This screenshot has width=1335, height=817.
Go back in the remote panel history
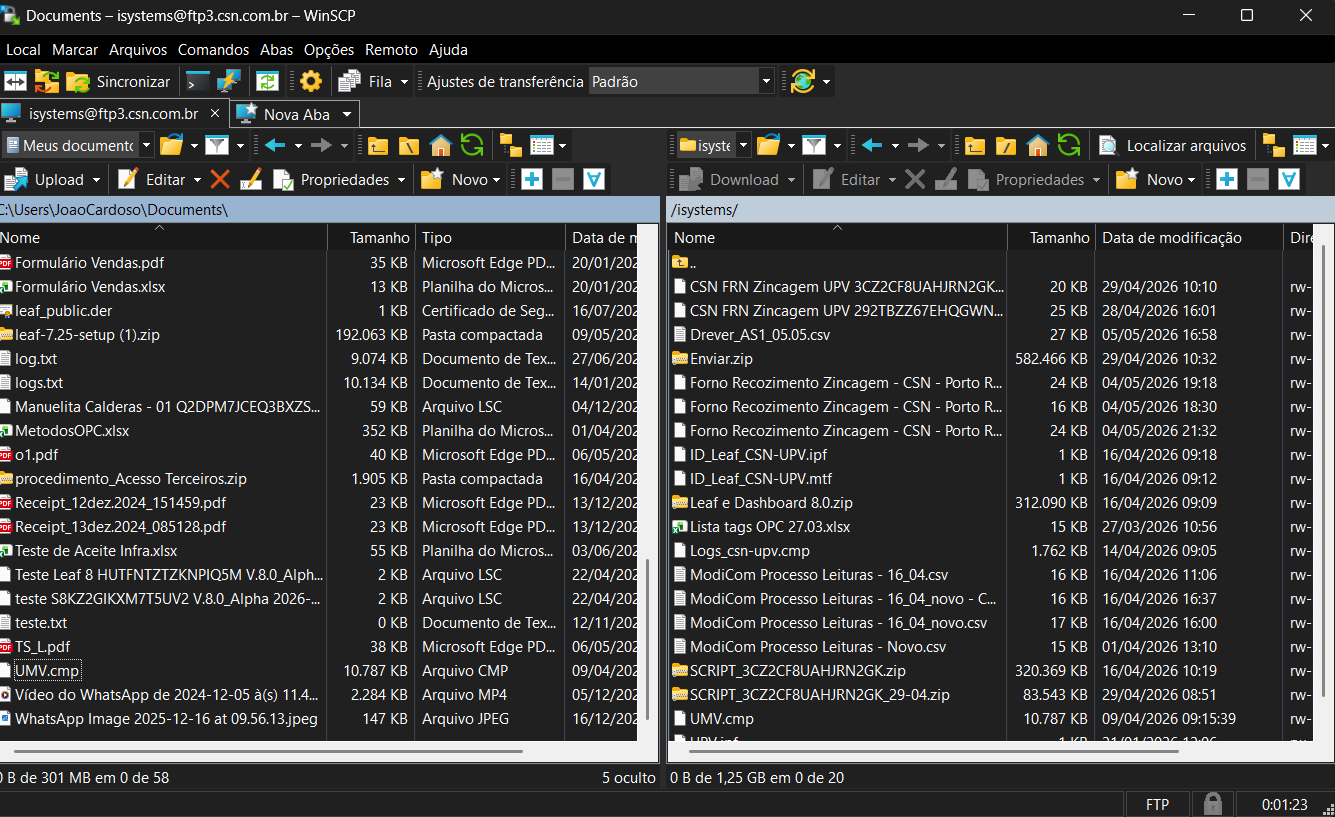pos(872,146)
